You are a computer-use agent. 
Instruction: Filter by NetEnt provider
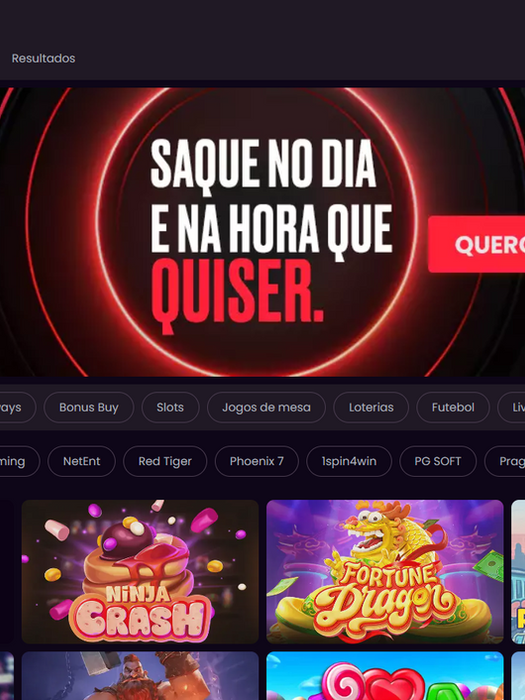click(x=82, y=461)
